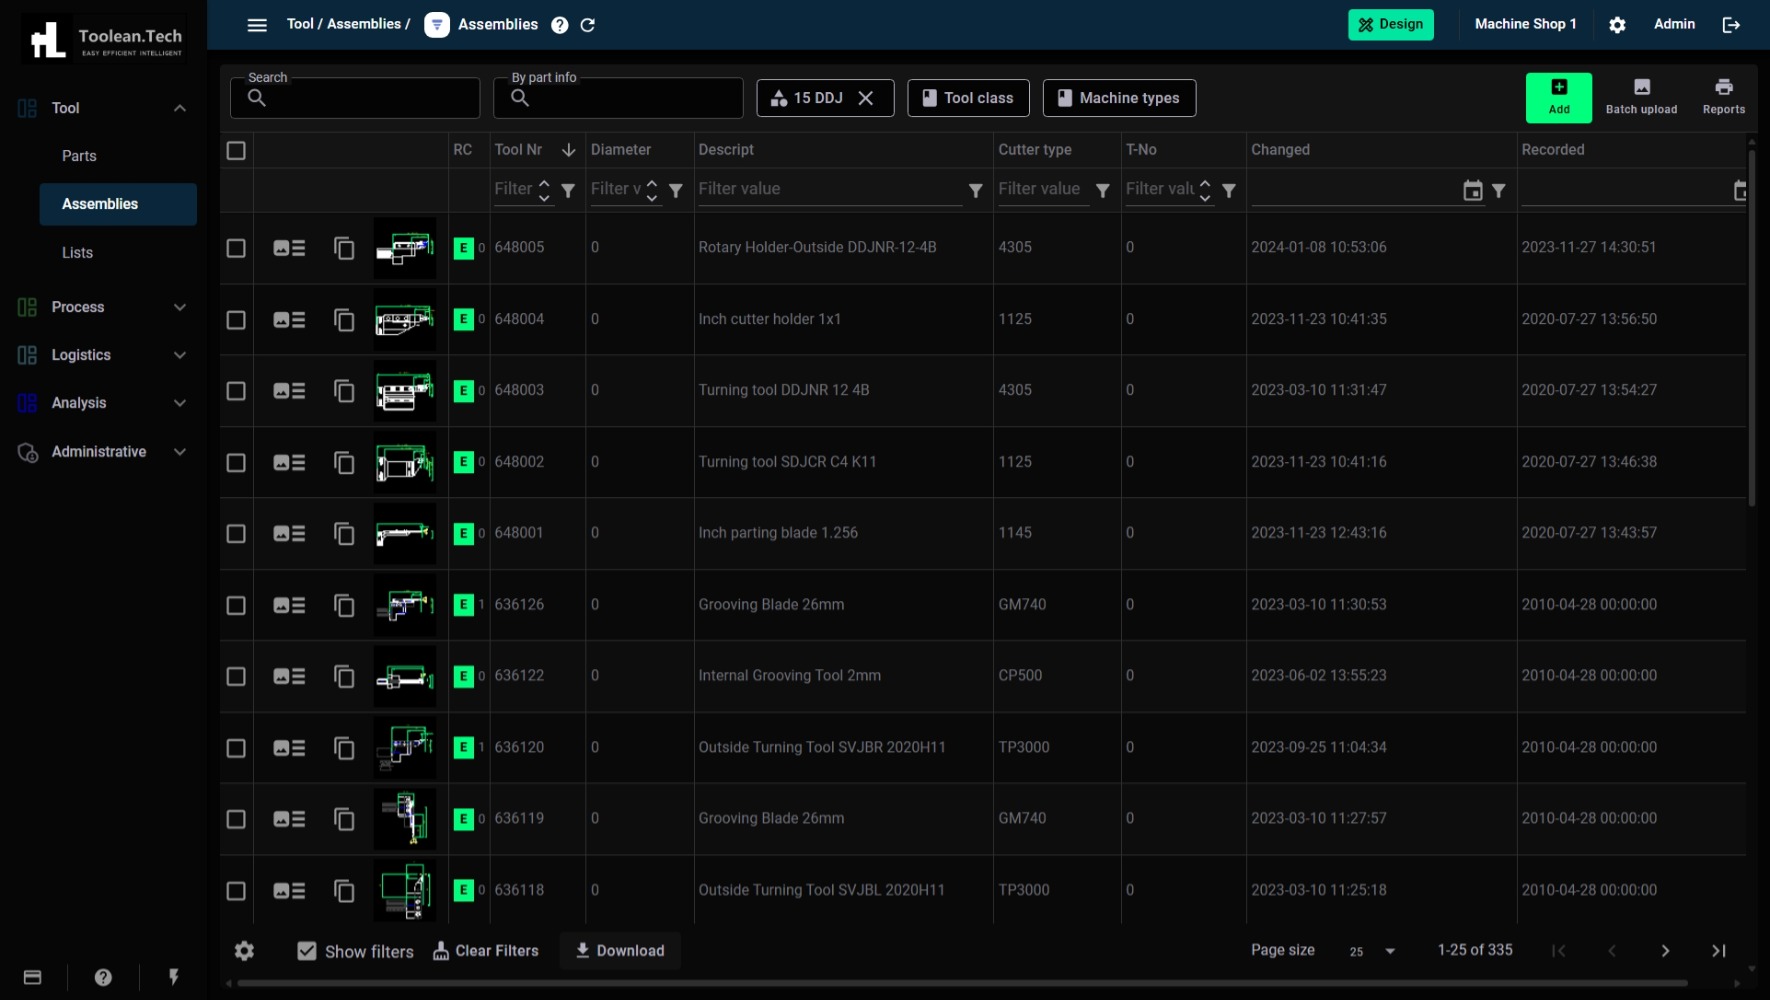Uncheck the Show filters checkbox
The height and width of the screenshot is (1000, 1770).
click(307, 951)
